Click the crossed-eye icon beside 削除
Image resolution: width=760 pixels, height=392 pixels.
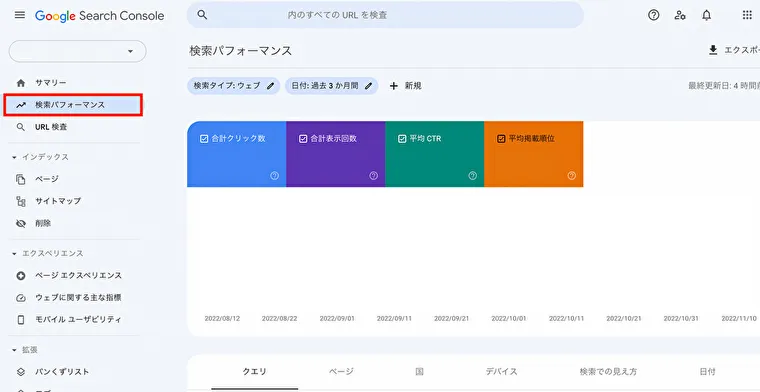pyautogui.click(x=21, y=224)
